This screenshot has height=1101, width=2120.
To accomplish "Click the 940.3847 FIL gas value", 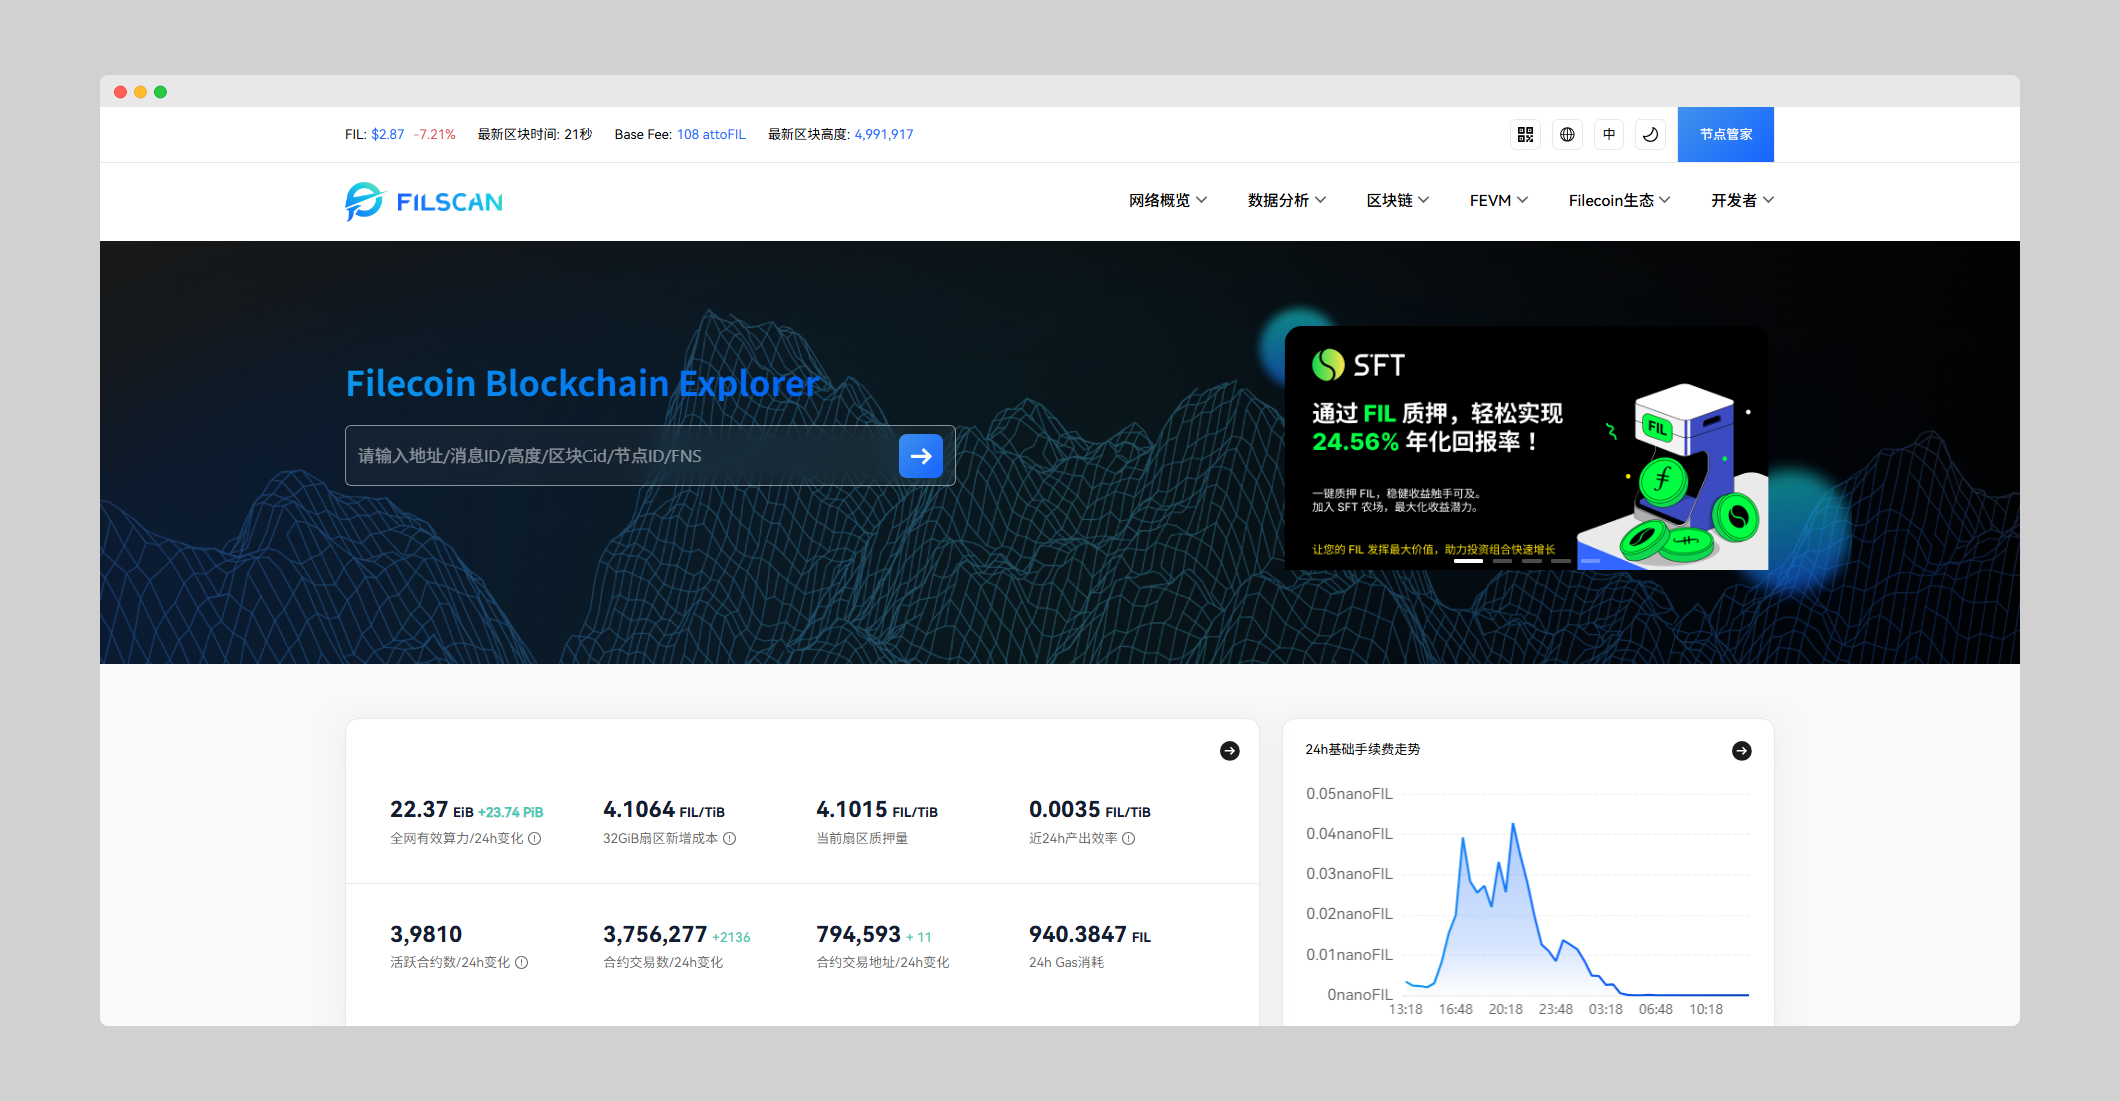I will pyautogui.click(x=1090, y=934).
